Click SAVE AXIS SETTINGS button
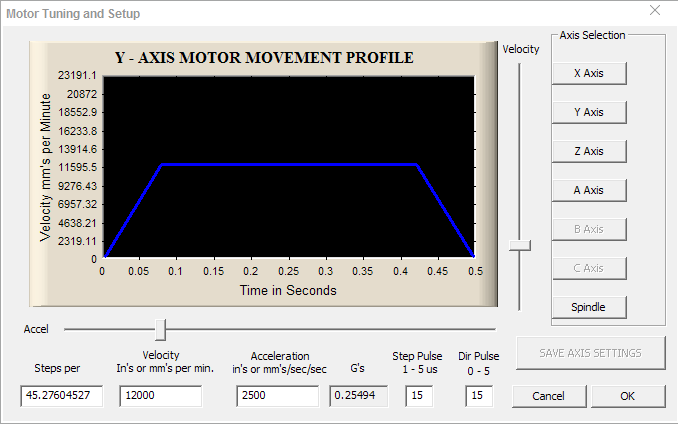 [x=590, y=353]
